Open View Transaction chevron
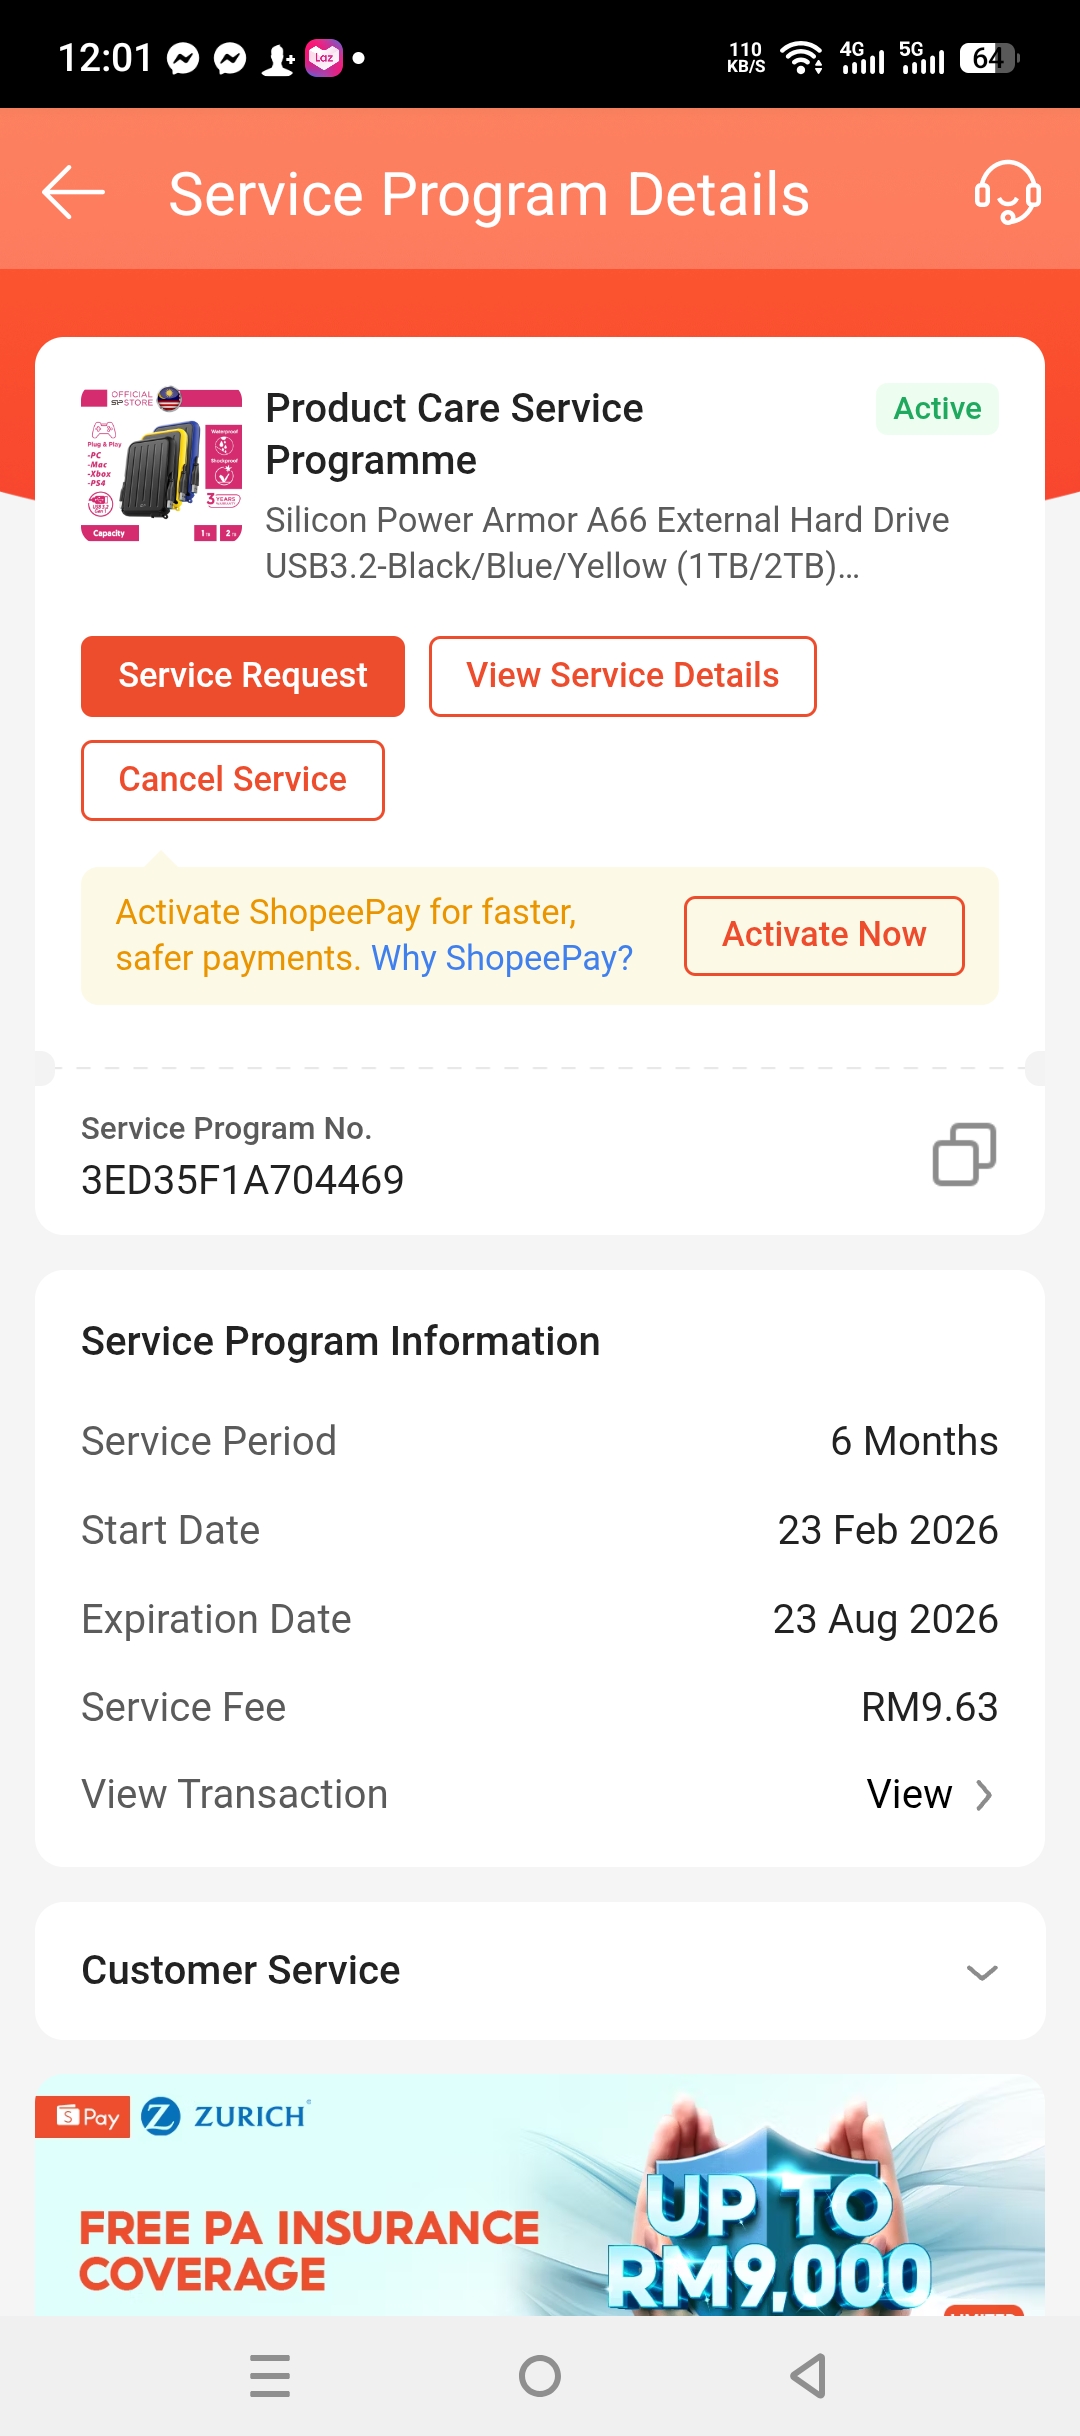The width and height of the screenshot is (1080, 2436). click(983, 1795)
